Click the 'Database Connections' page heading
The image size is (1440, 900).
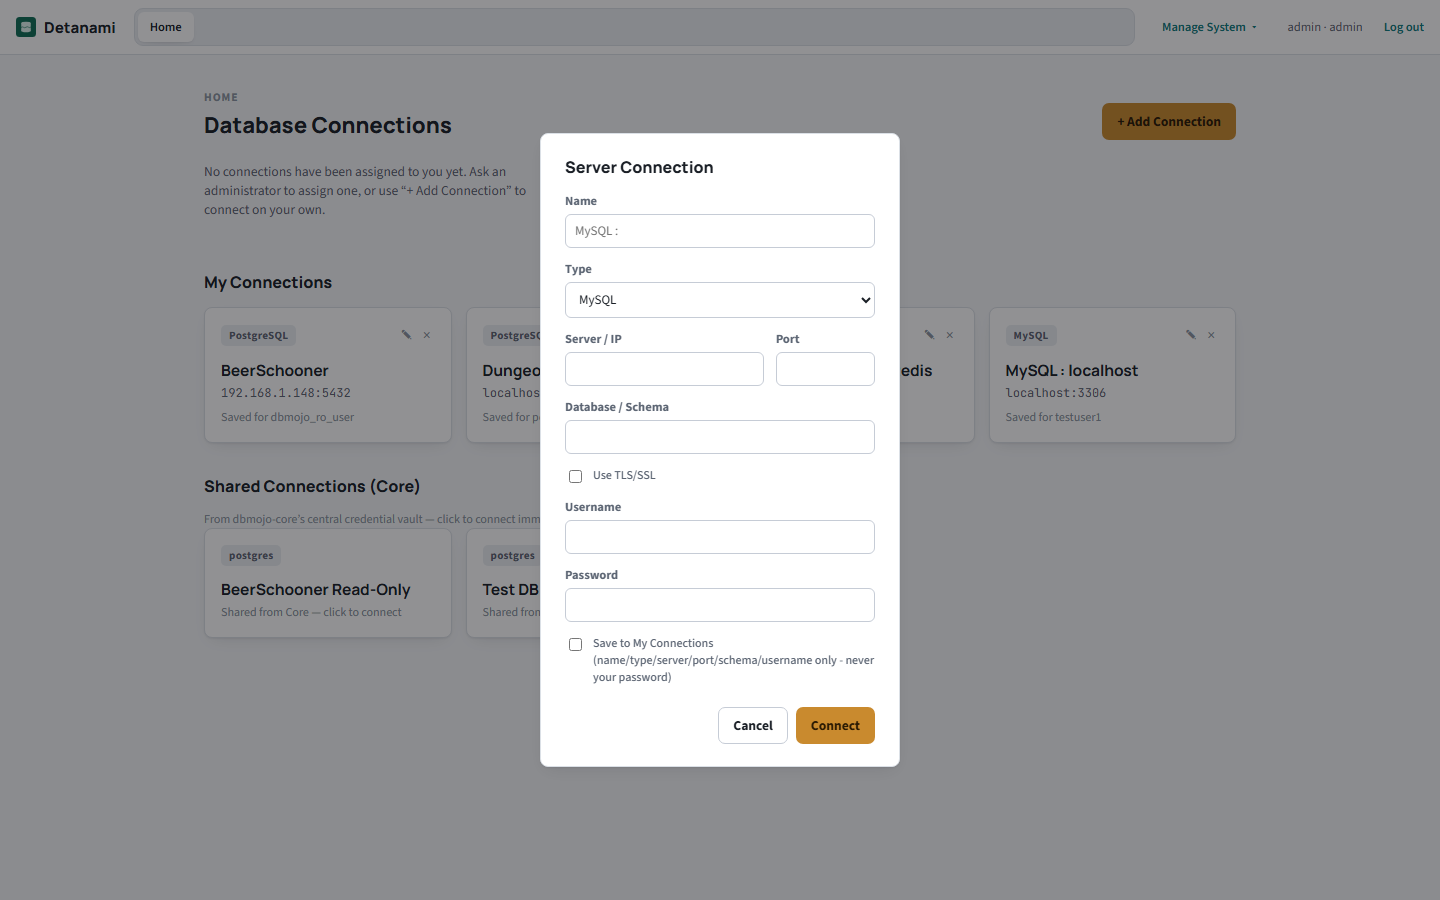[328, 125]
